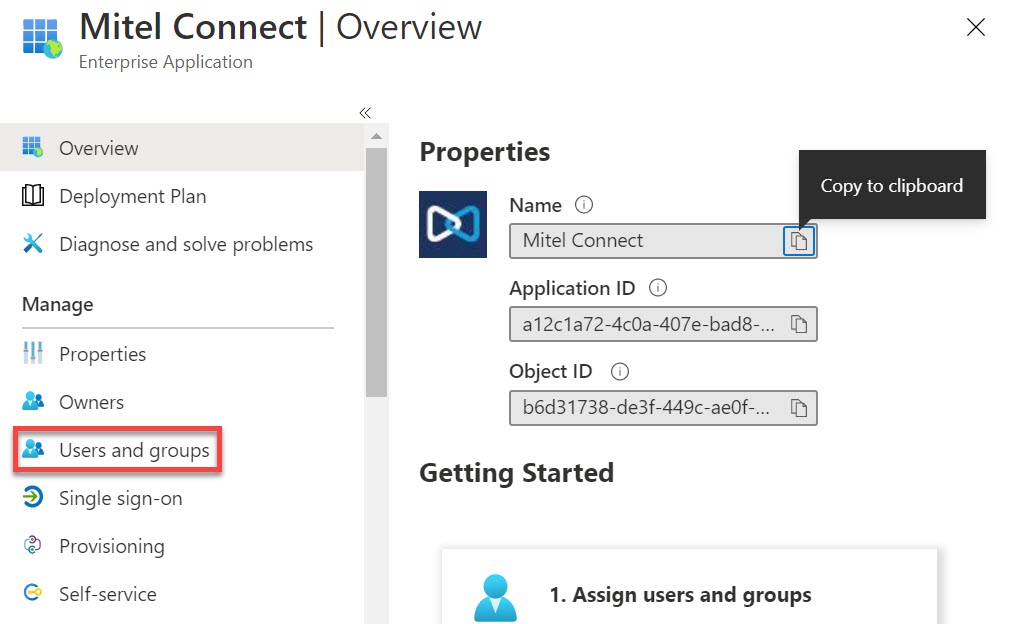
Task: Click the 'Enterprise Application' subtitle text
Action: [166, 62]
